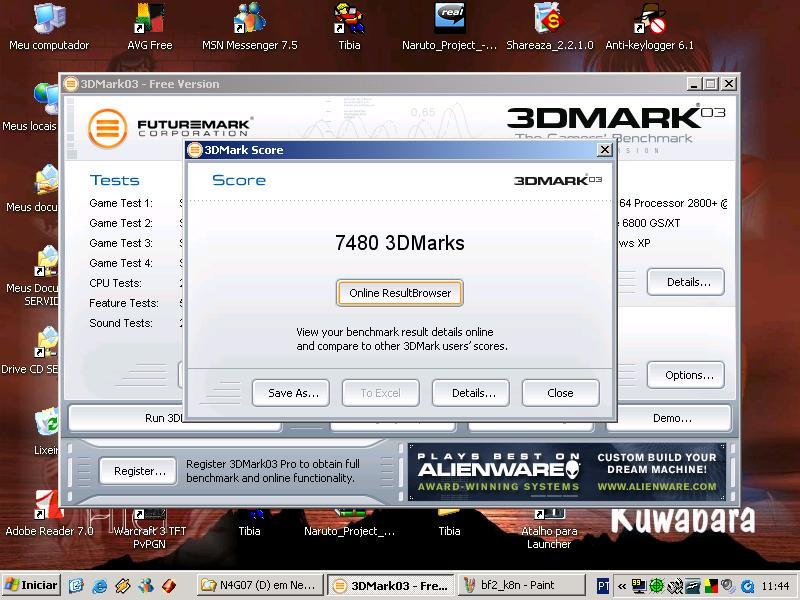Click Show Desktop quick launch icon
The width and height of the screenshot is (800, 600).
click(76, 585)
